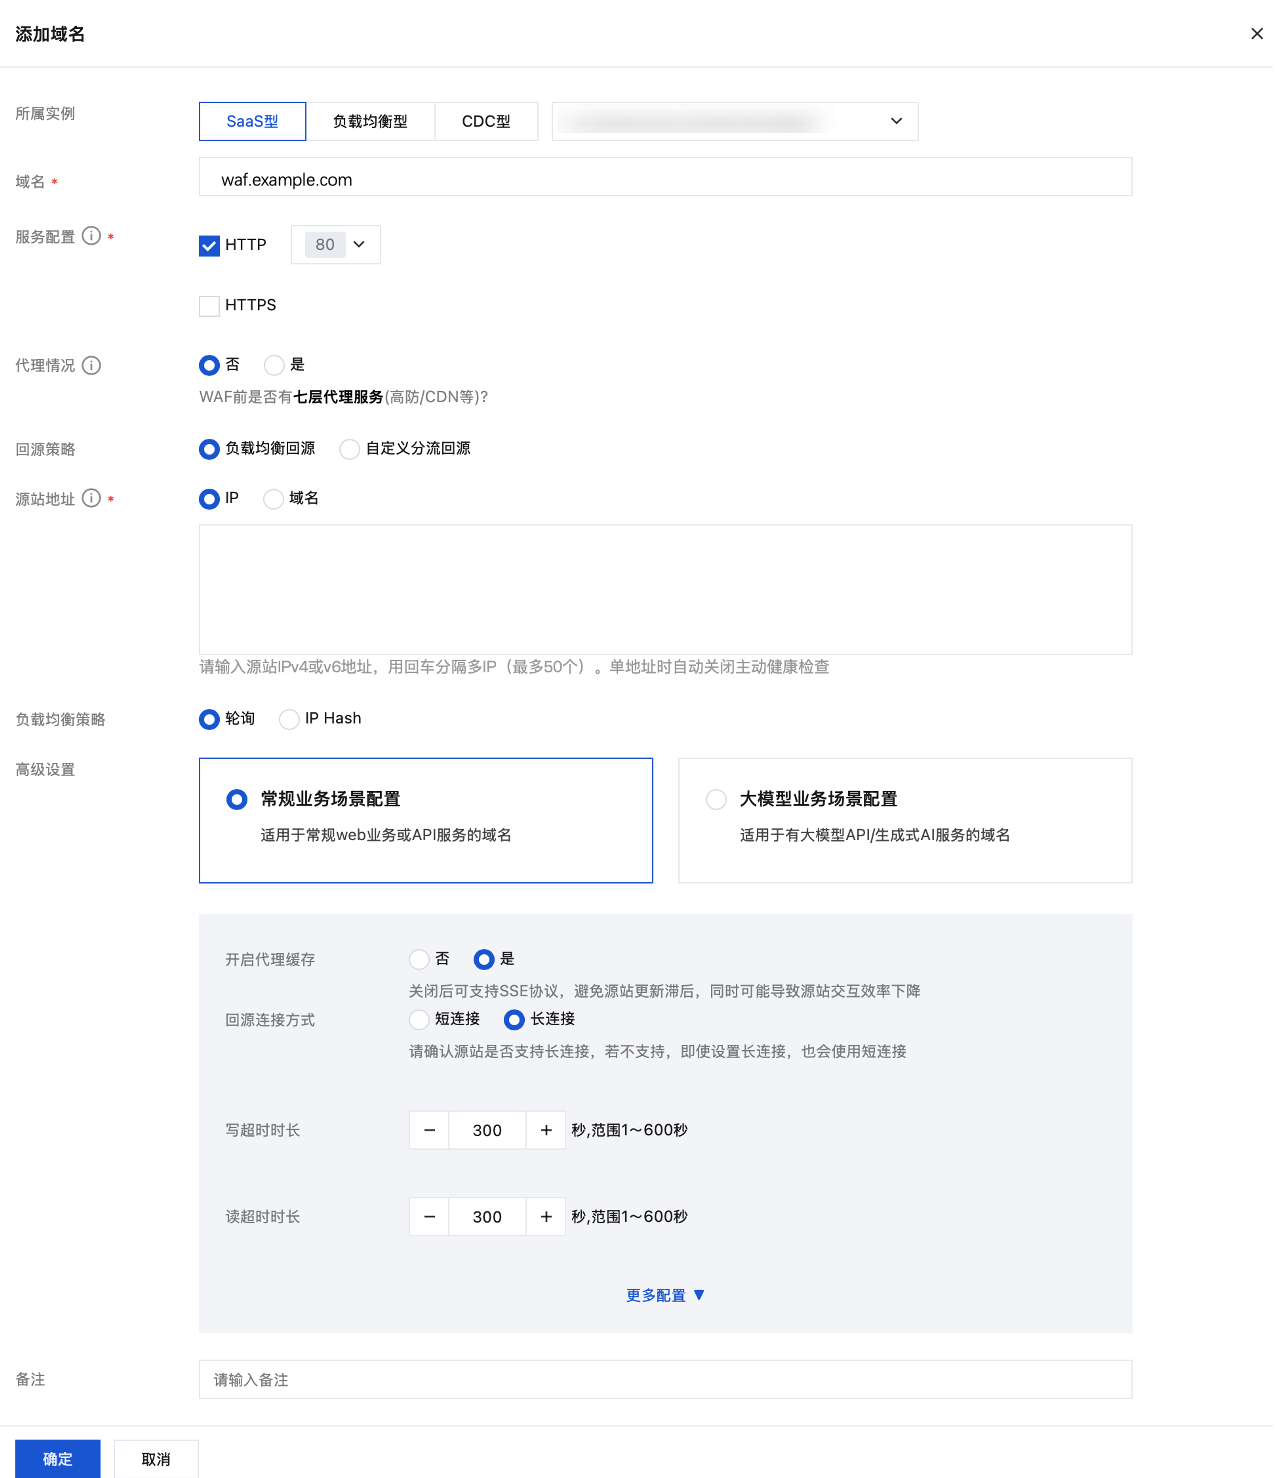Image resolution: width=1276 pixels, height=1478 pixels.
Task: Switch to 负载均衡型 instance type
Action: coord(370,121)
